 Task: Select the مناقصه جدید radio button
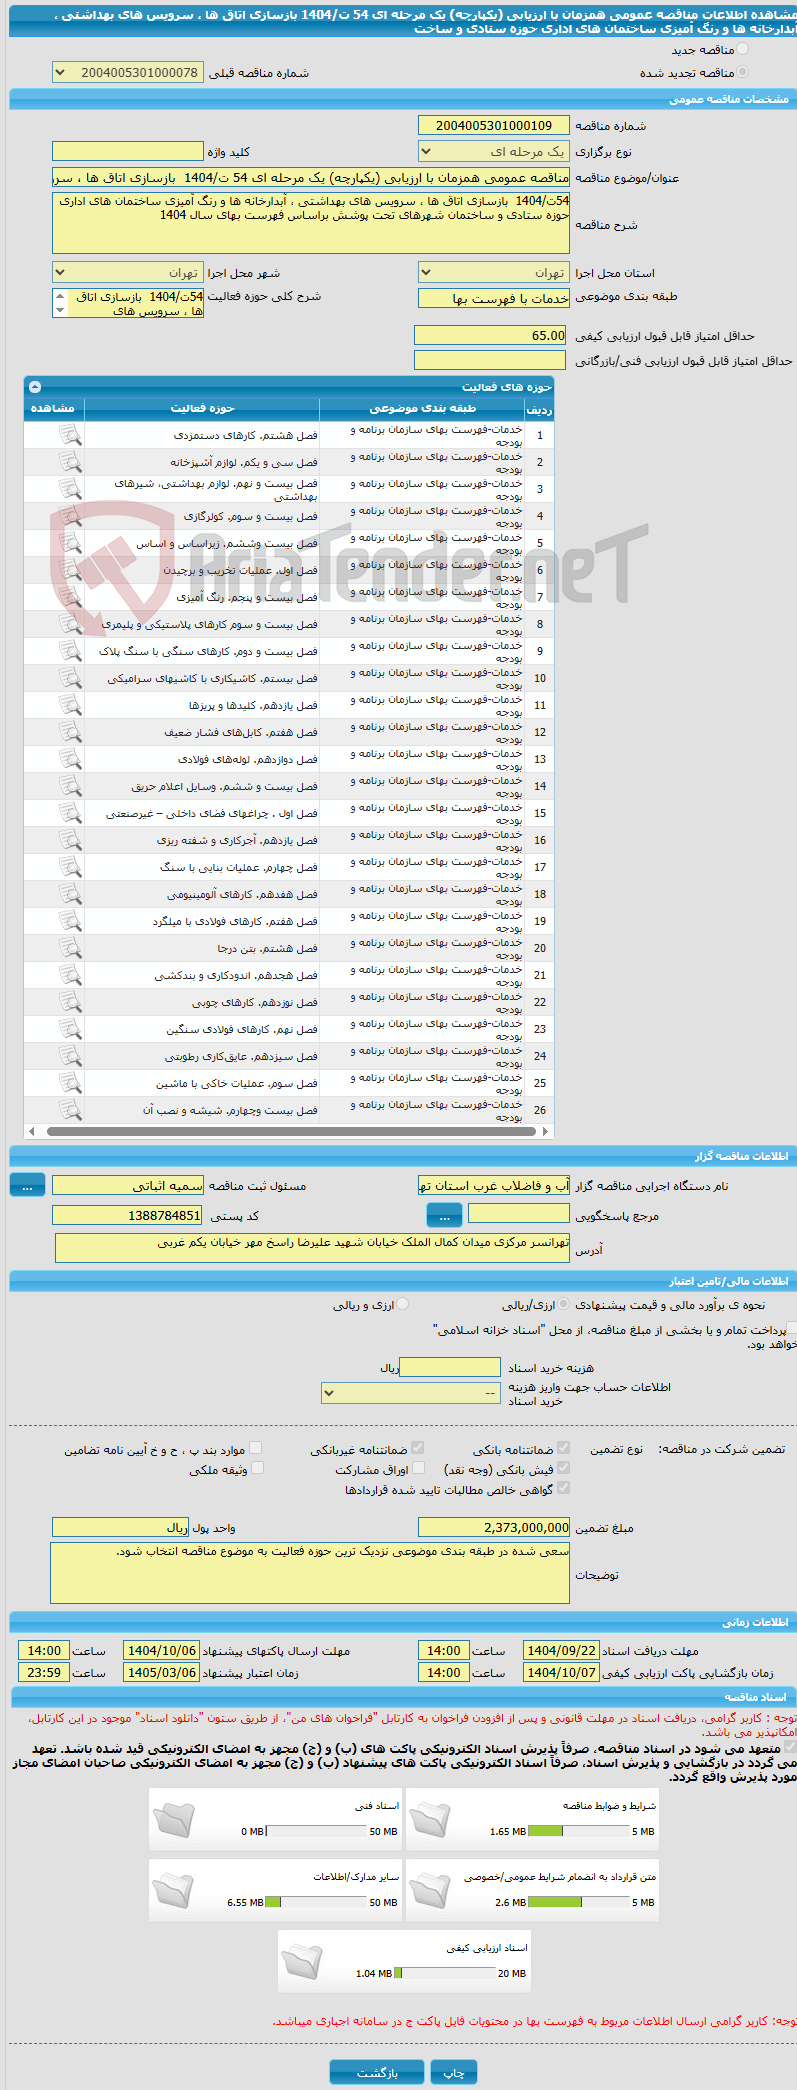coord(742,49)
